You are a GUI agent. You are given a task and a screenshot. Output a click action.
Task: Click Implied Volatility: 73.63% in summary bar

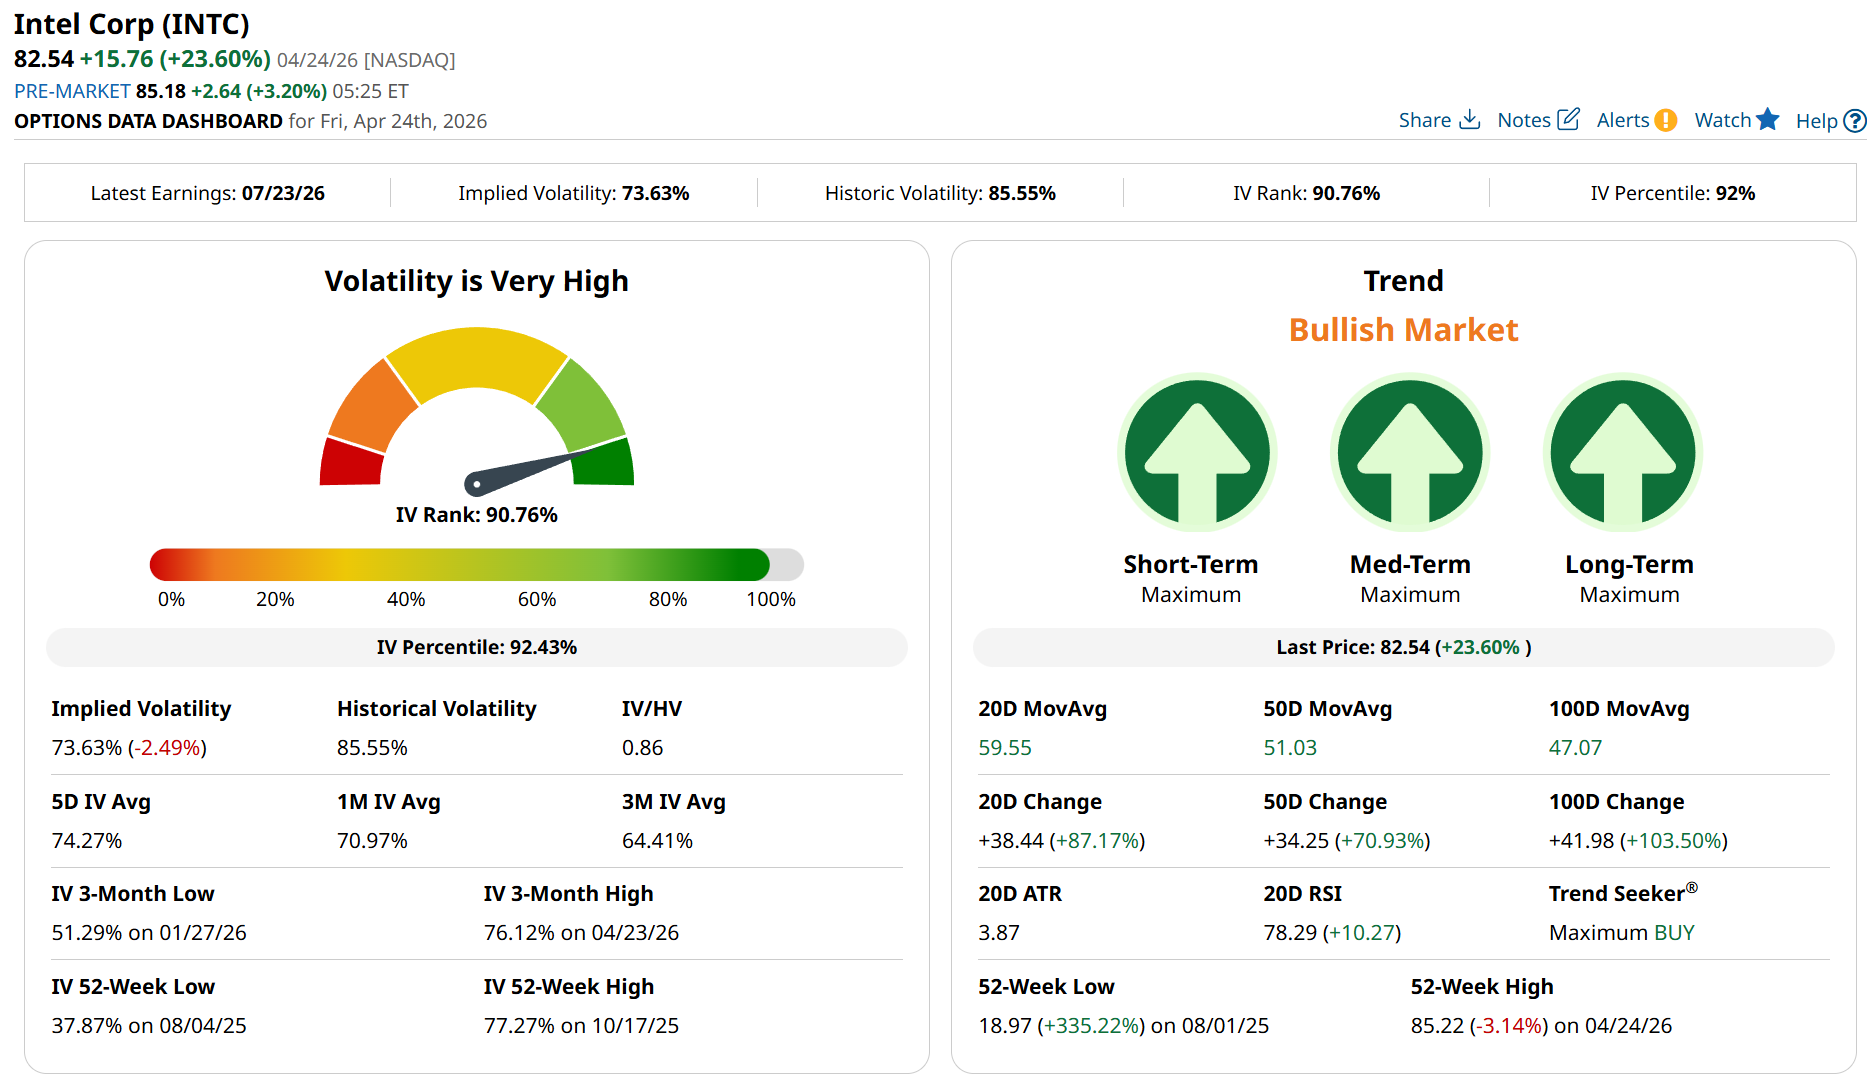574,193
